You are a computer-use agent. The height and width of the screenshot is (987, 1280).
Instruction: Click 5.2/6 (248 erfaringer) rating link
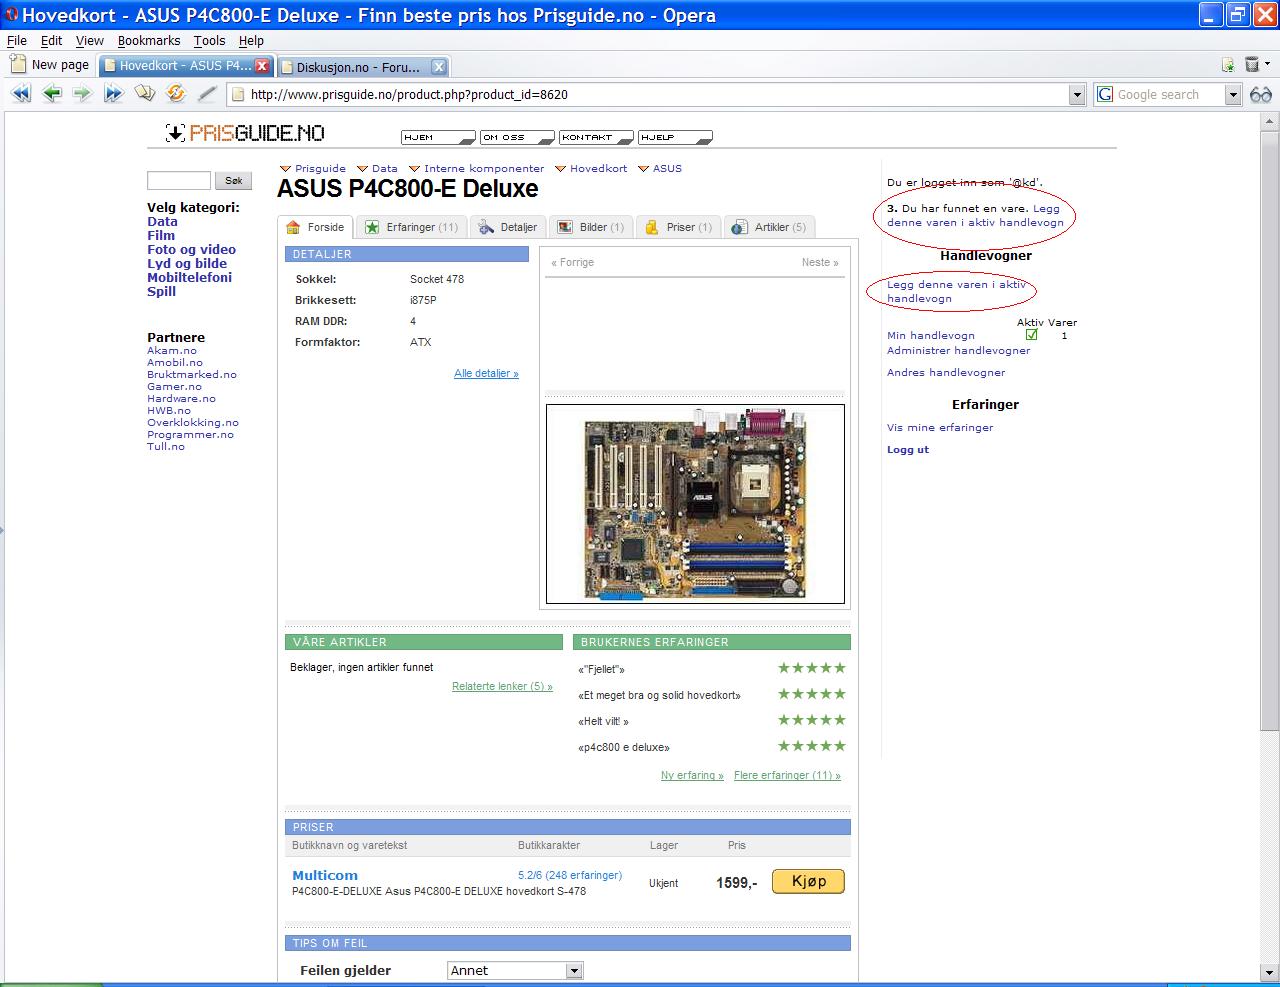[x=570, y=875]
